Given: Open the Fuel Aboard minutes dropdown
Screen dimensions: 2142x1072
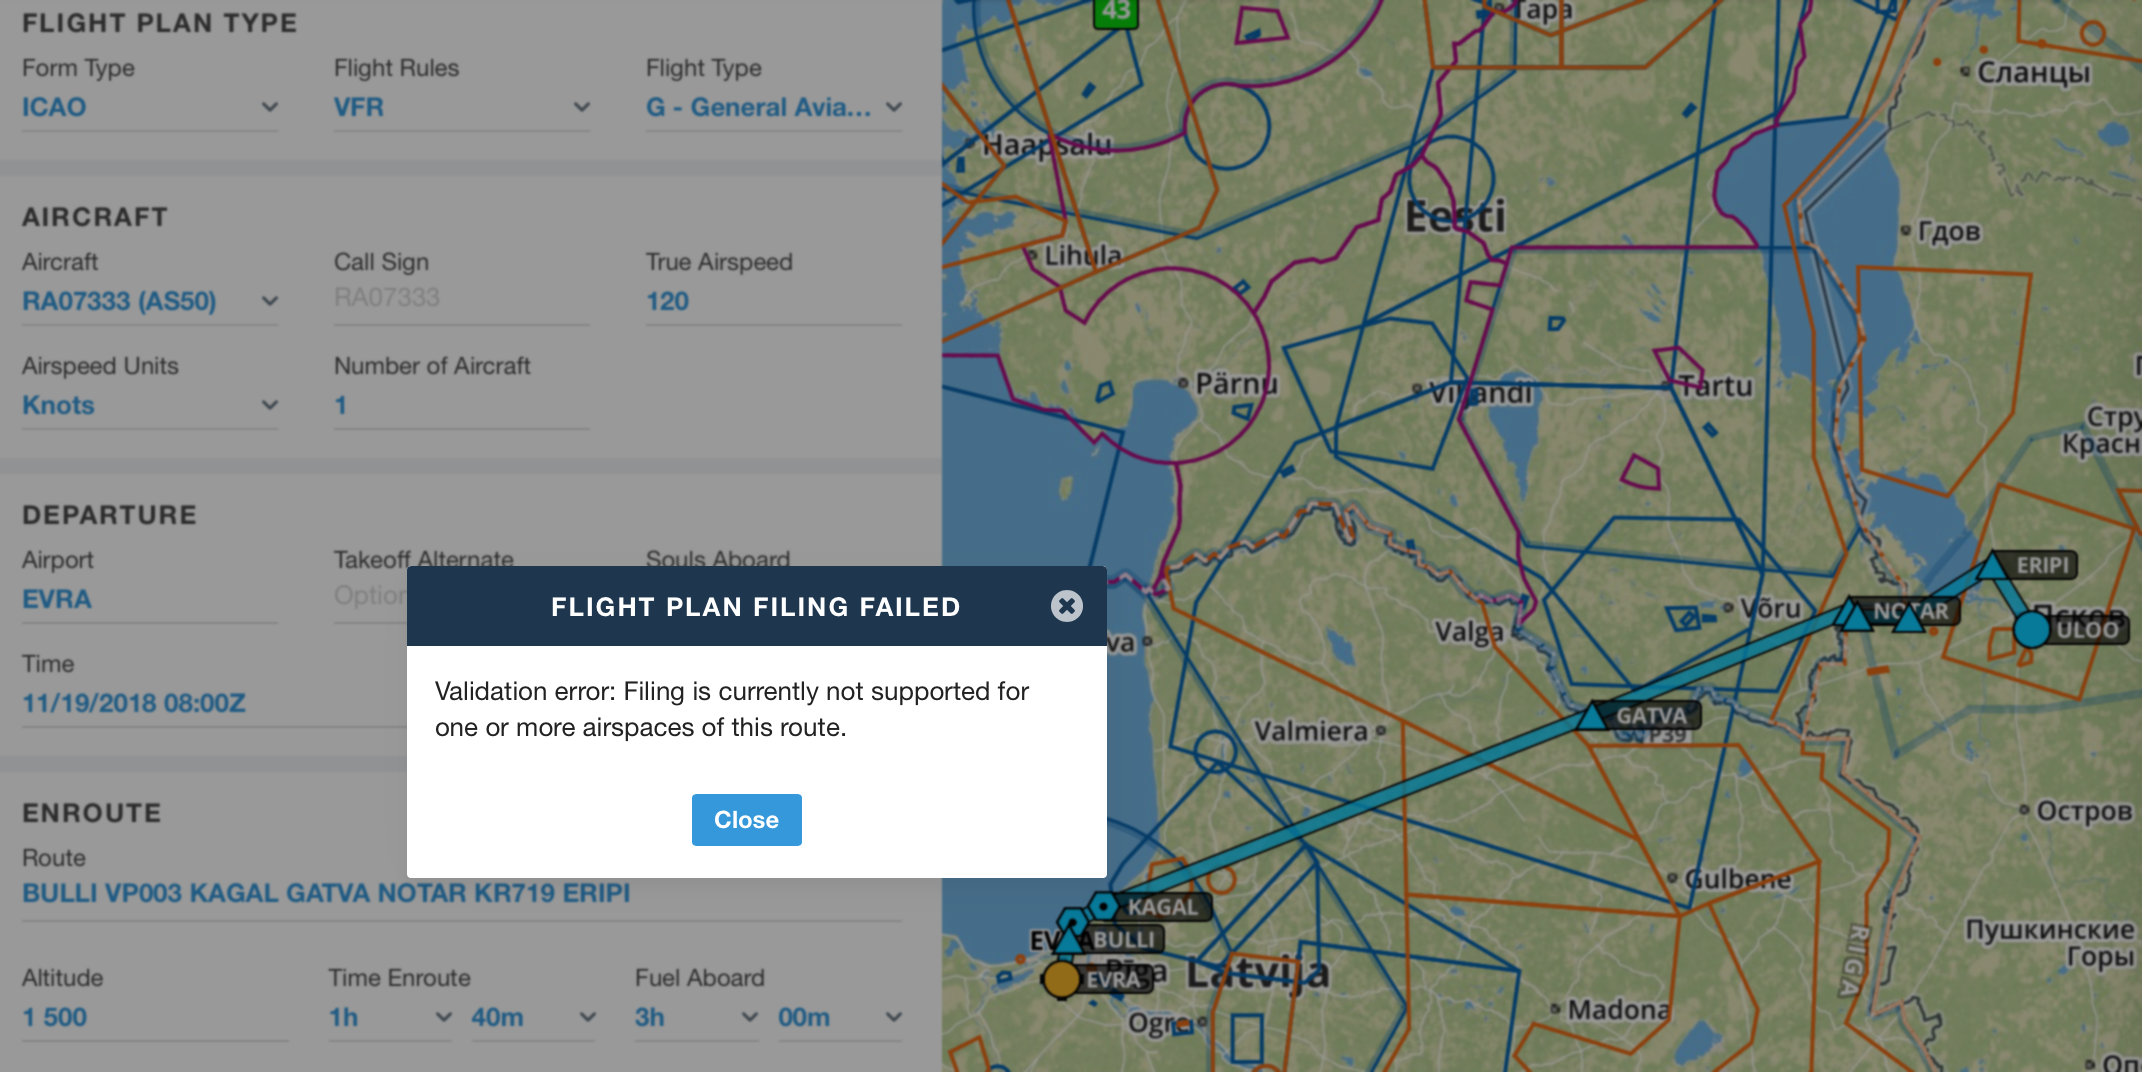Looking at the screenshot, I should [x=839, y=1017].
